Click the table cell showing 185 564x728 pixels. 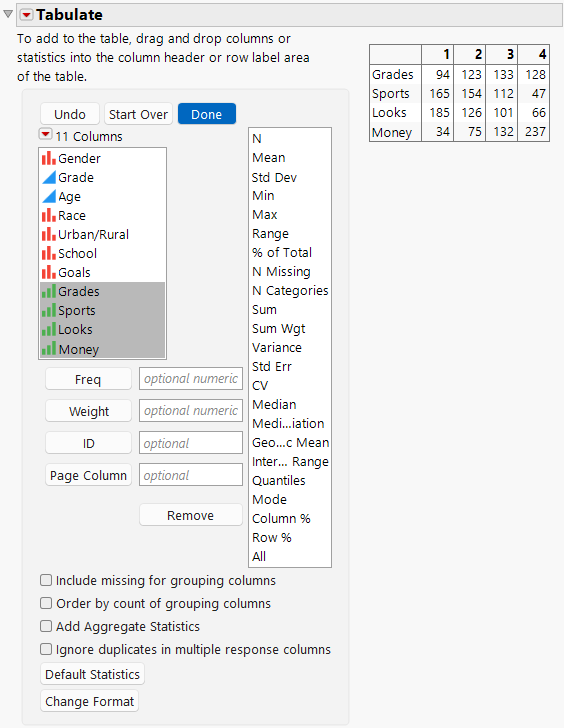click(437, 113)
